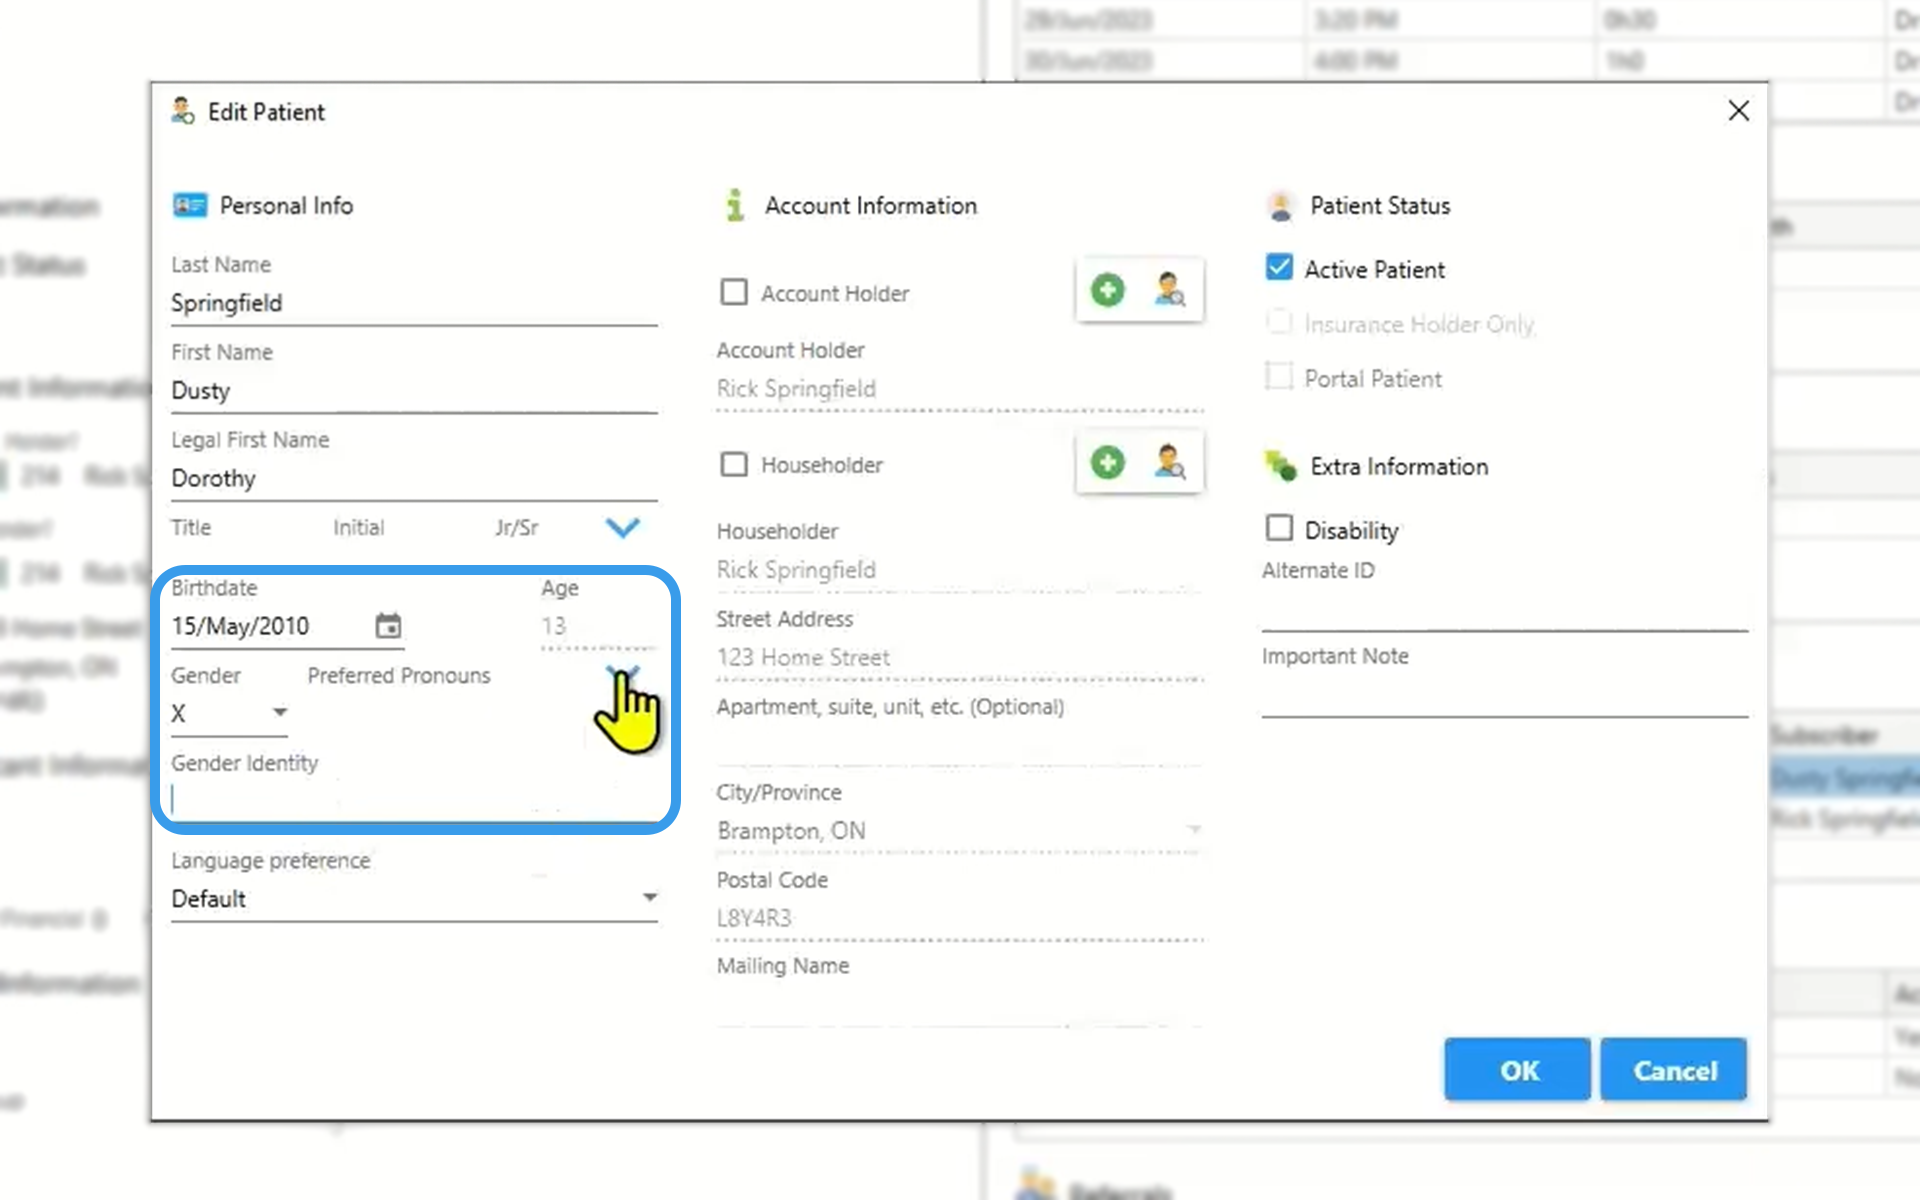Open the birthdate calendar picker

coord(388,626)
